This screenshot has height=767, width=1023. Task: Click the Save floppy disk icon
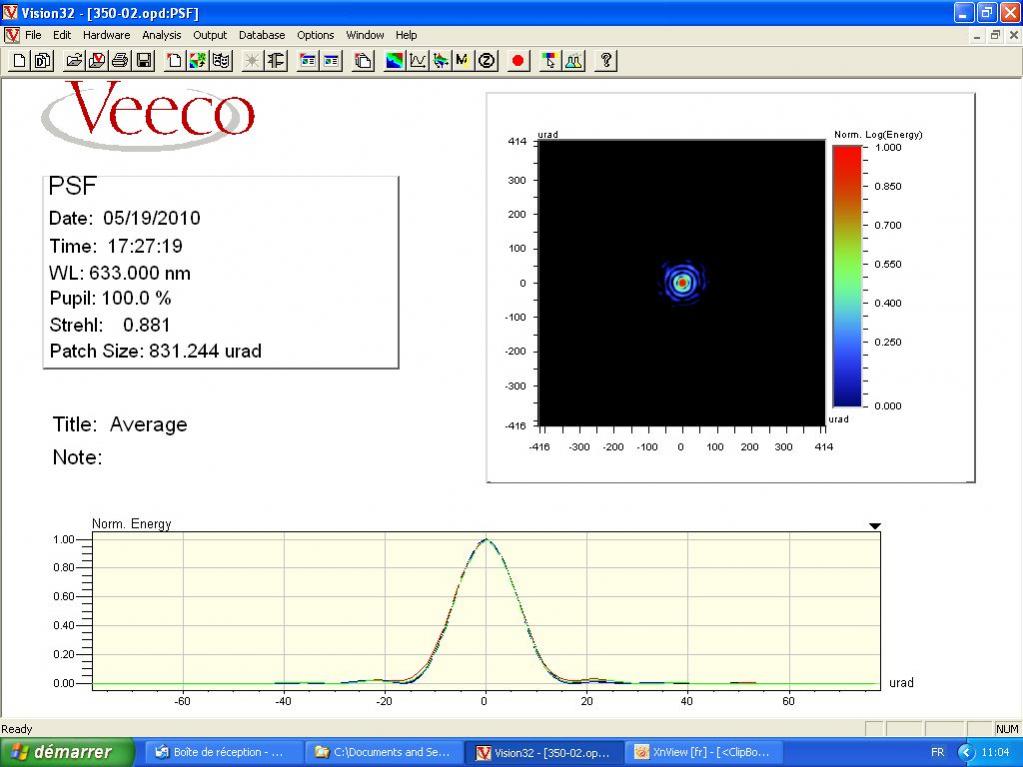143,61
